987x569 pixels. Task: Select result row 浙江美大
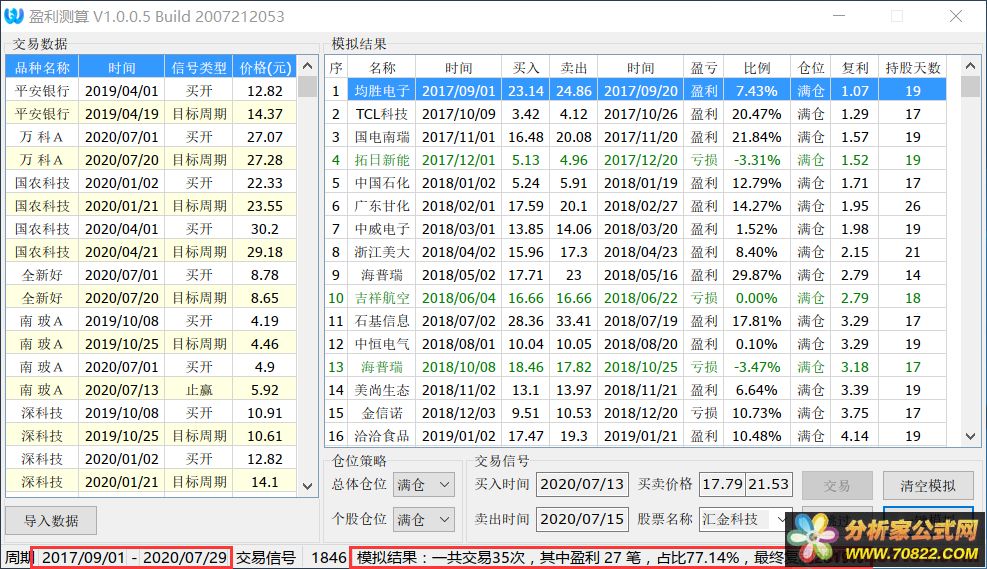[x=636, y=252]
